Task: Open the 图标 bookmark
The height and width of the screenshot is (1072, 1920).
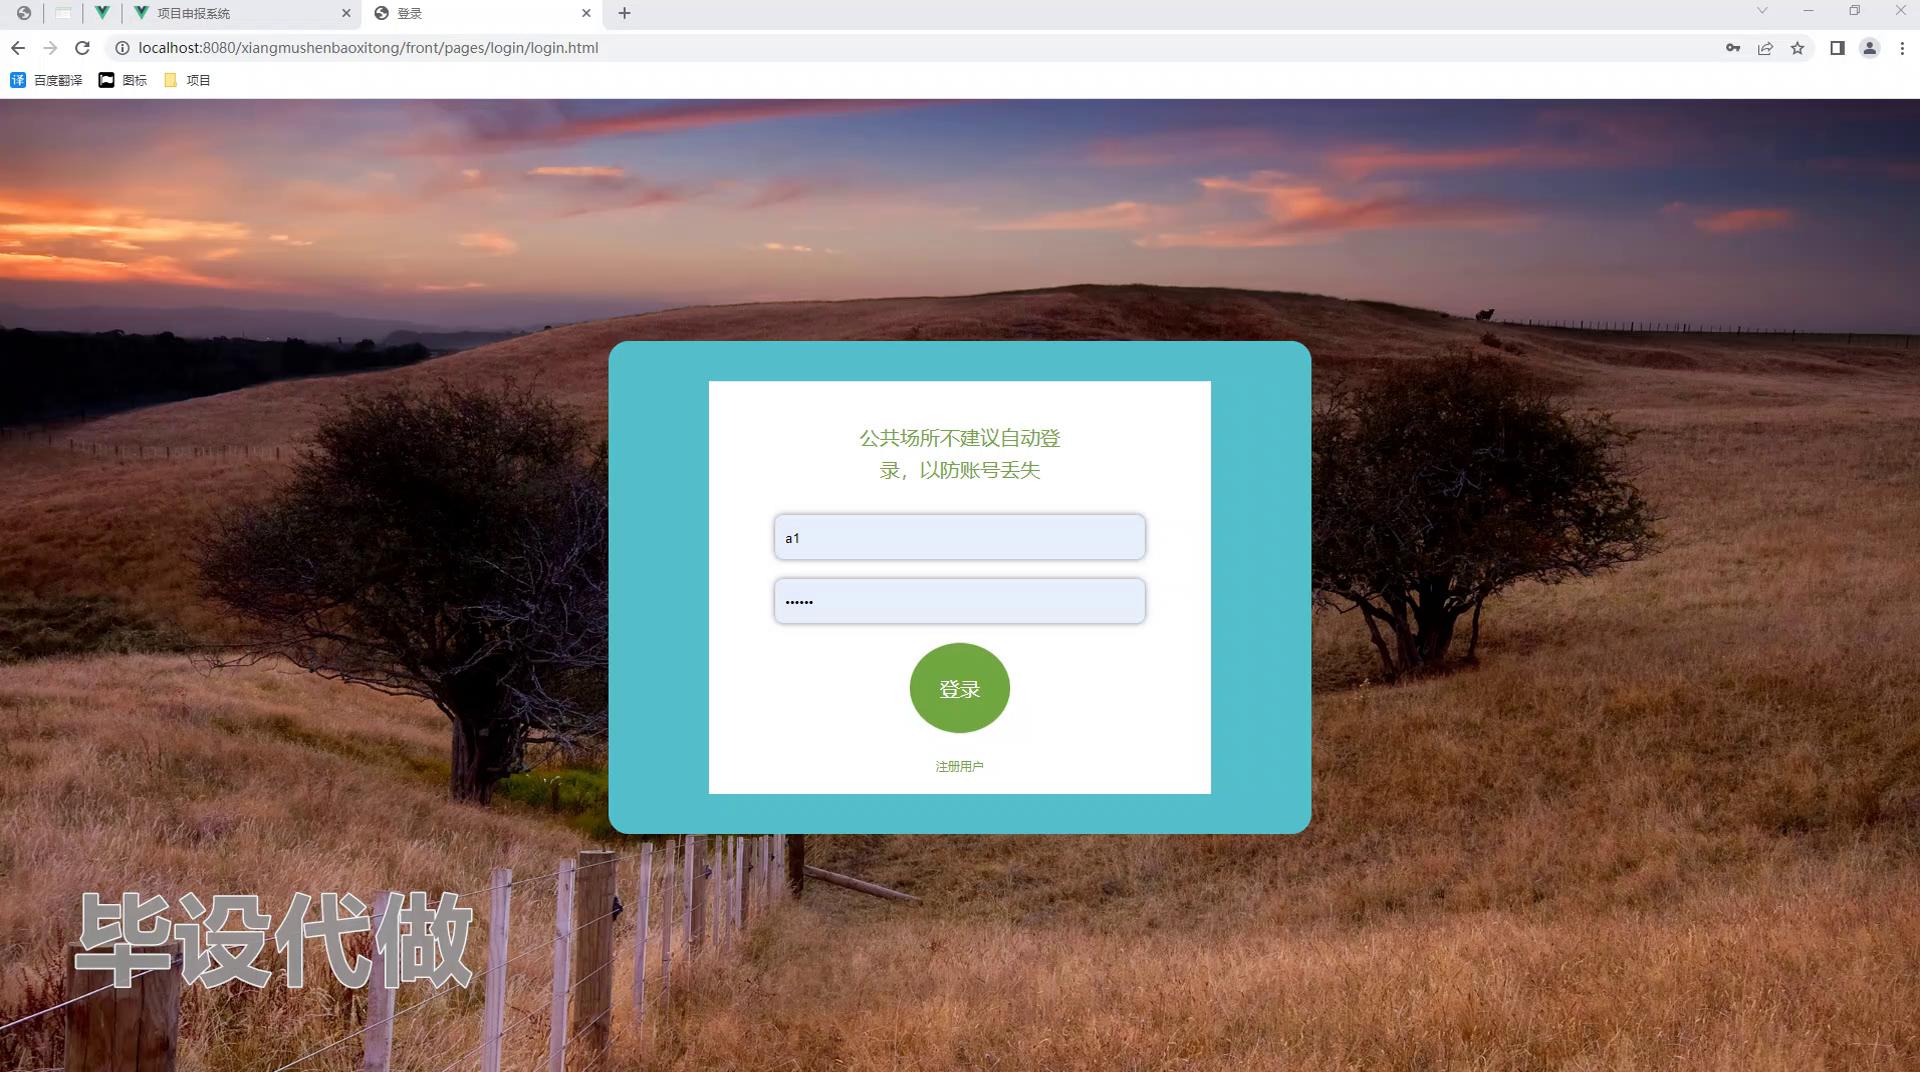Action: (122, 80)
